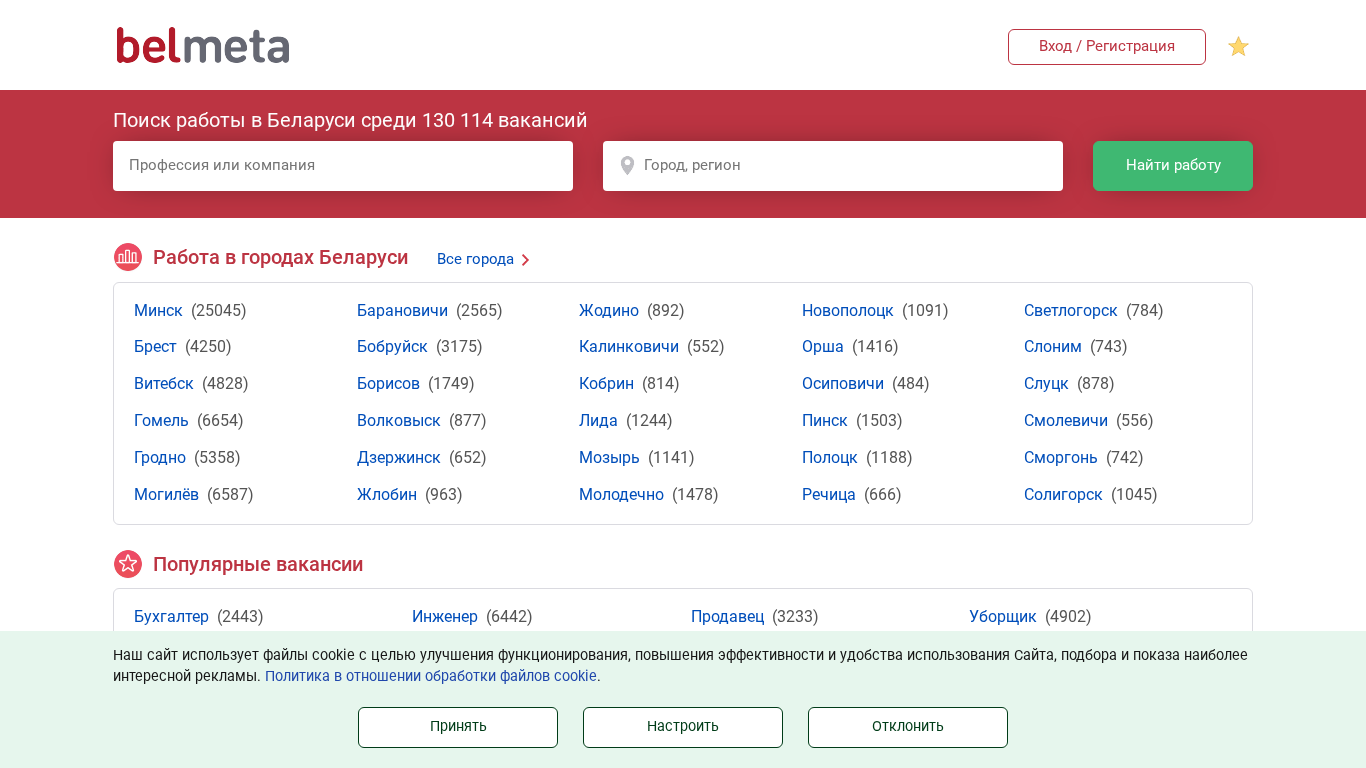View jobs in Пинск

(825, 421)
